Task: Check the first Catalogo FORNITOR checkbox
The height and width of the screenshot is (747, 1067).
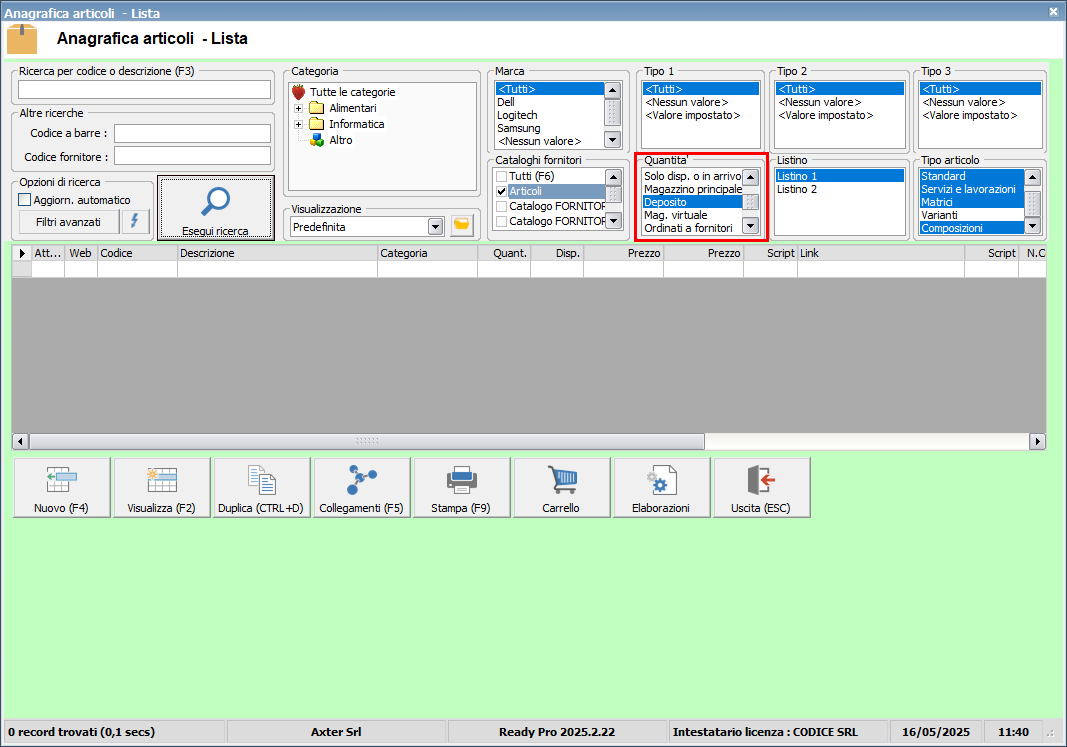Action: (x=502, y=206)
